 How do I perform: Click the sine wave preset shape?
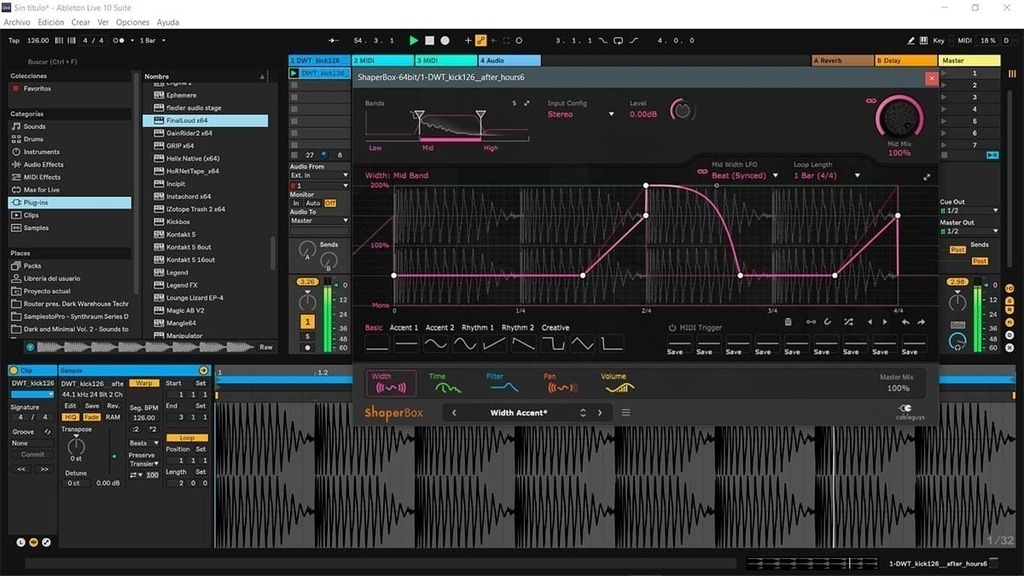(x=436, y=344)
